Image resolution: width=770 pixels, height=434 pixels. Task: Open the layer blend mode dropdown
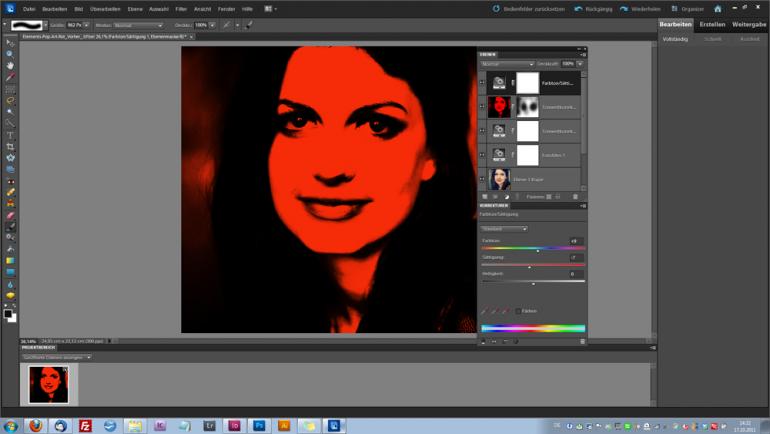507,64
